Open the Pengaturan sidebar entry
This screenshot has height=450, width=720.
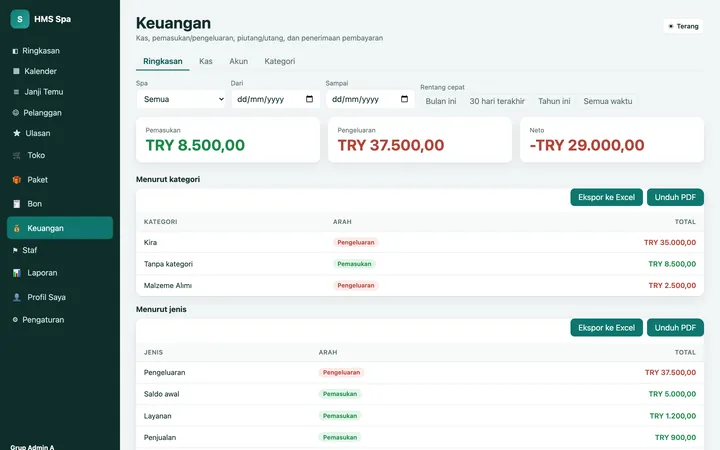click(60, 320)
